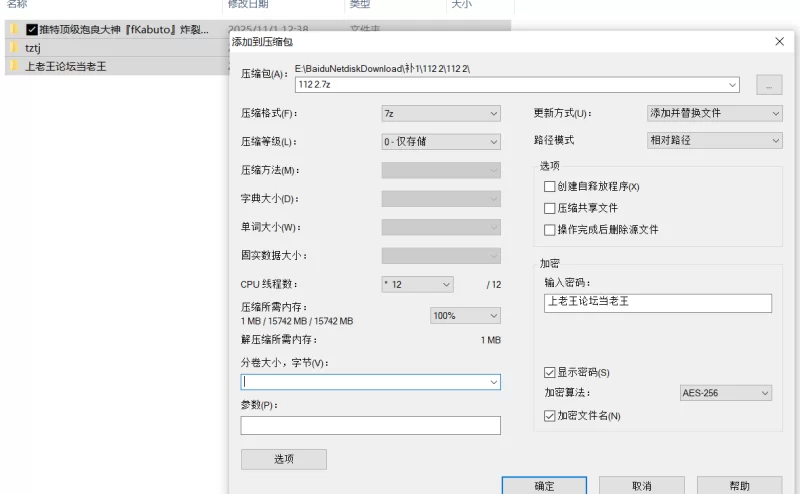800x494 pixels.
Task: Click the 参数 input field
Action: (x=370, y=426)
